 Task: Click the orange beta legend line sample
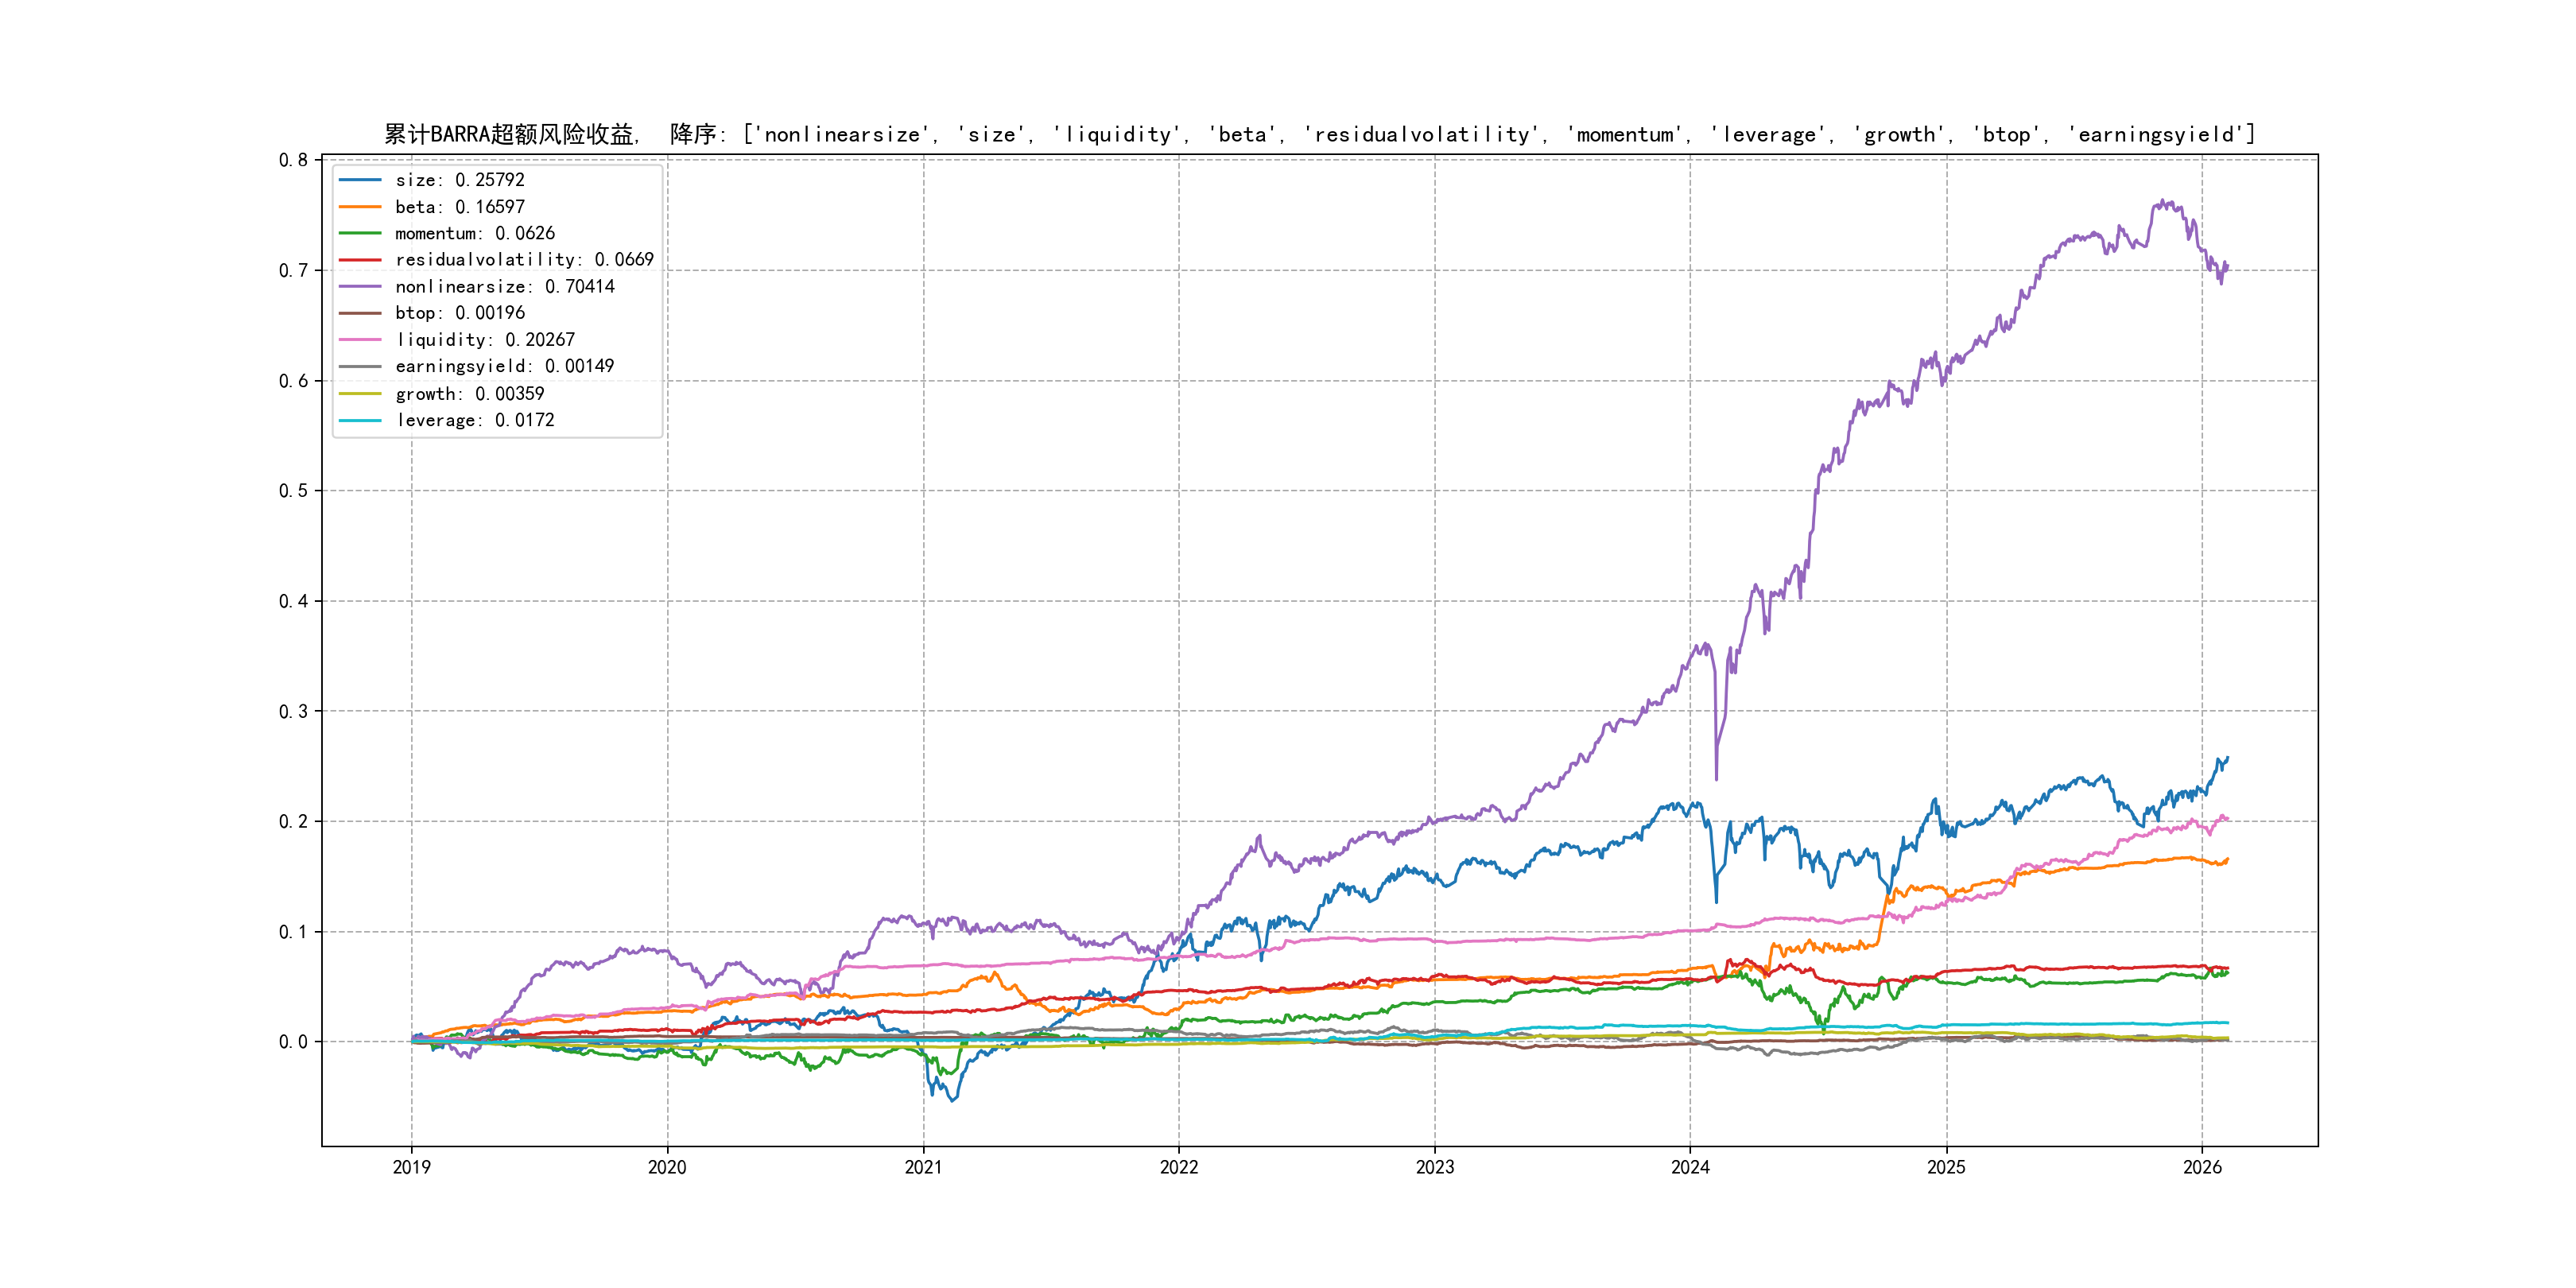pyautogui.click(x=360, y=207)
